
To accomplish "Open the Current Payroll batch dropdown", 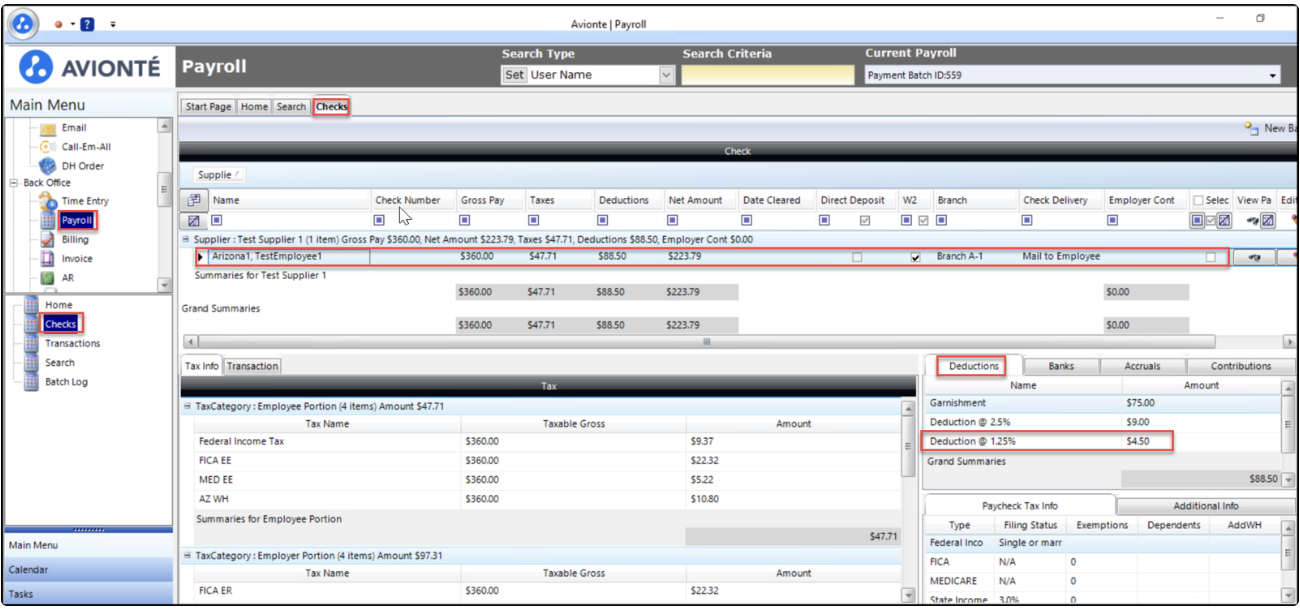I will point(1273,75).
